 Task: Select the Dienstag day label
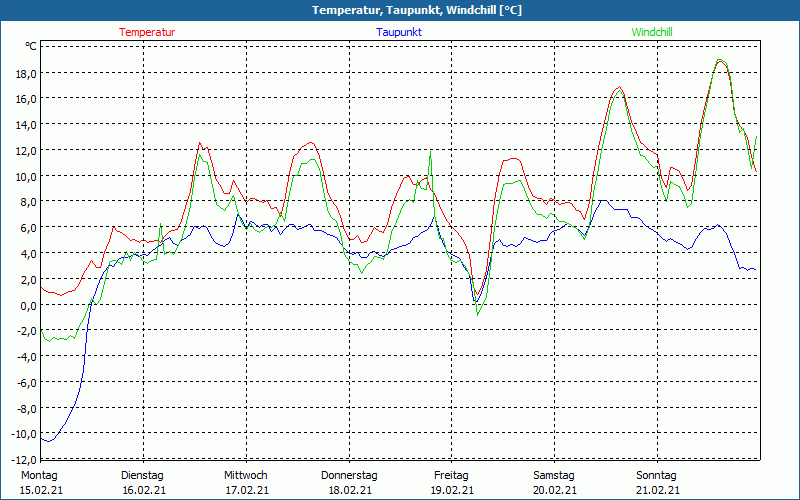[142, 475]
